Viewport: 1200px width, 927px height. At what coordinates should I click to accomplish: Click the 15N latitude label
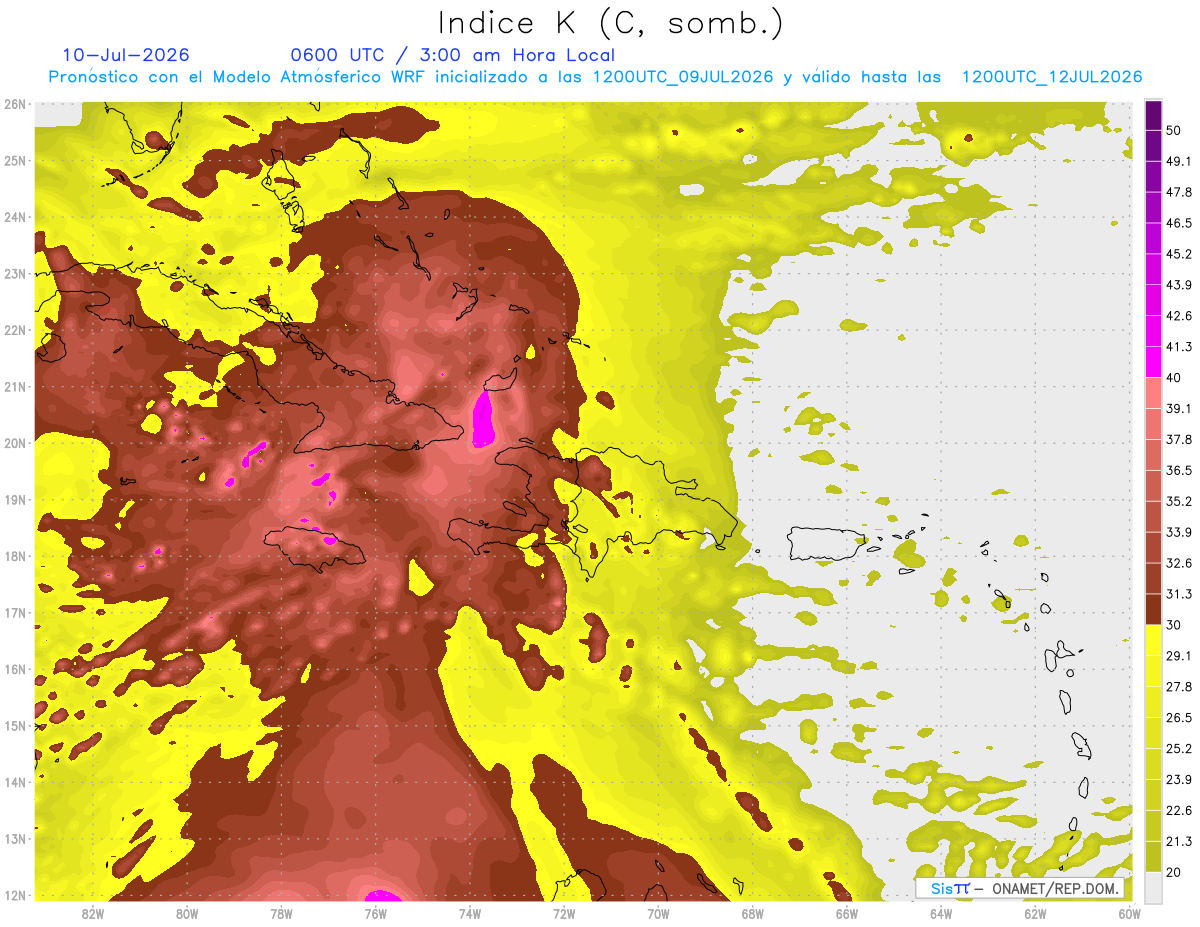pyautogui.click(x=14, y=725)
